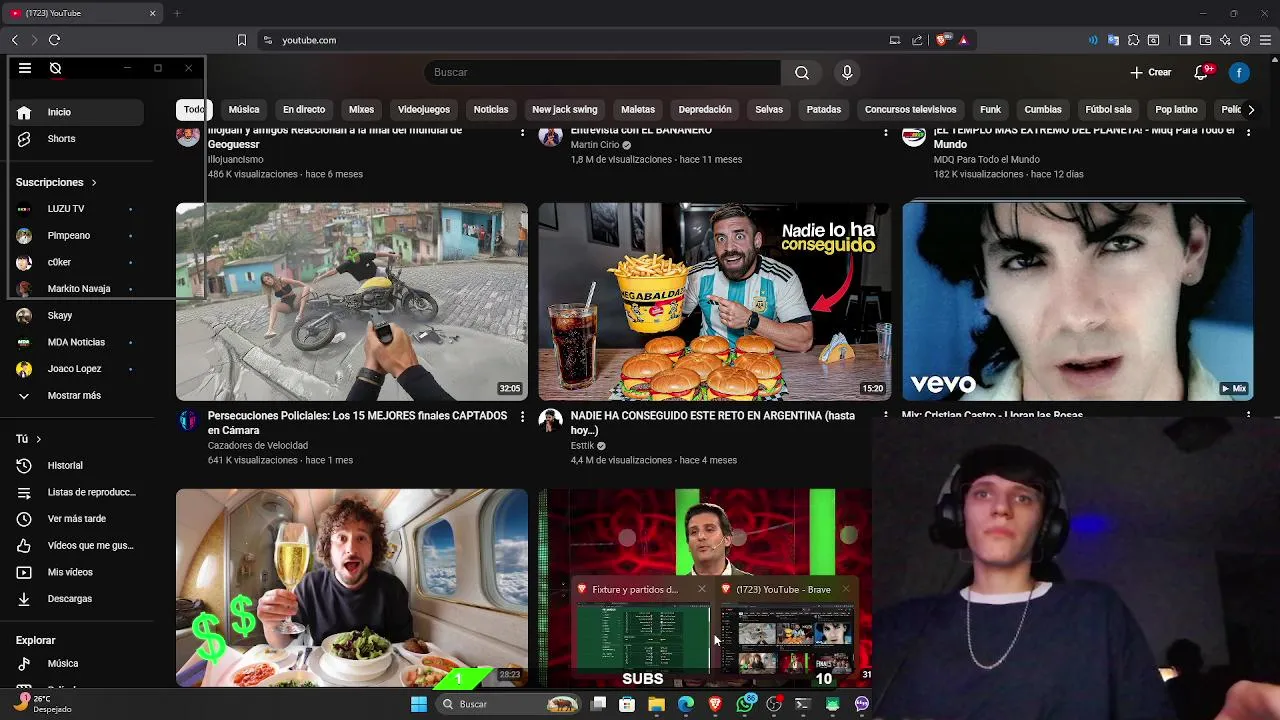This screenshot has height=720, width=1280.
Task: Open Cazadores de Velocidad channel name link
Action: 258,445
